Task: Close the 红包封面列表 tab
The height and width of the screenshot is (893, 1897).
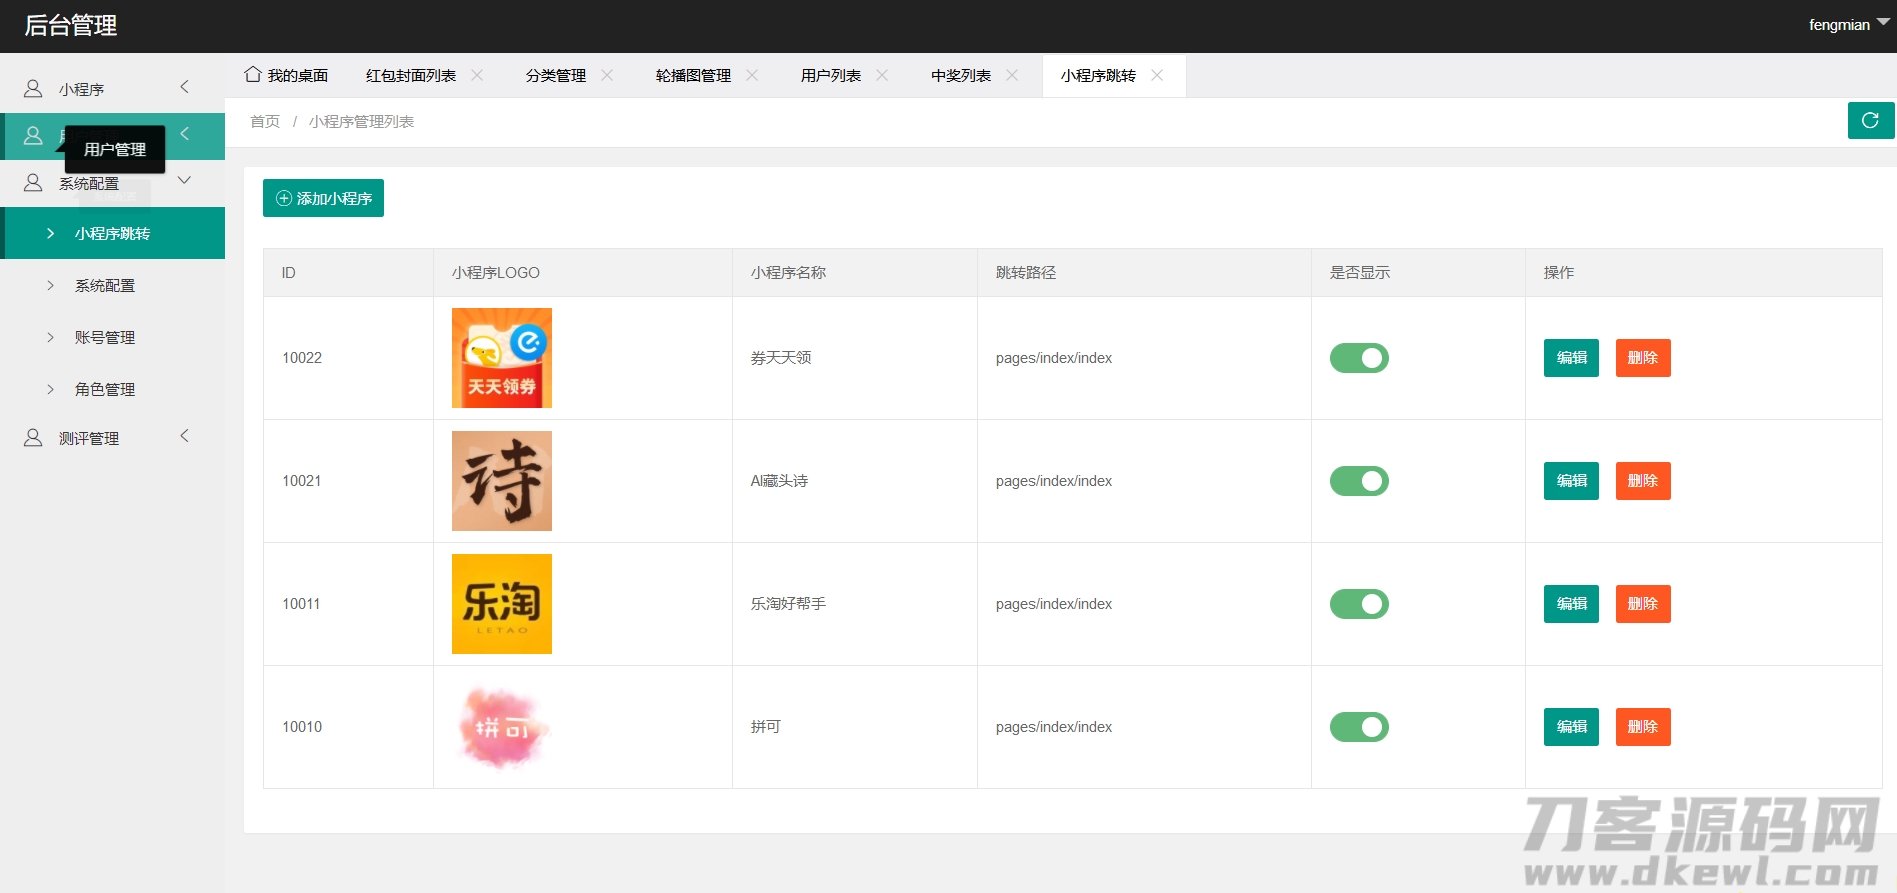Action: click(477, 75)
